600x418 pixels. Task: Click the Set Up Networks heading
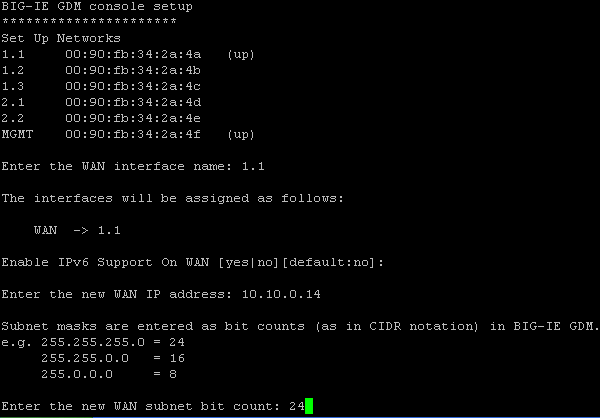coord(61,38)
